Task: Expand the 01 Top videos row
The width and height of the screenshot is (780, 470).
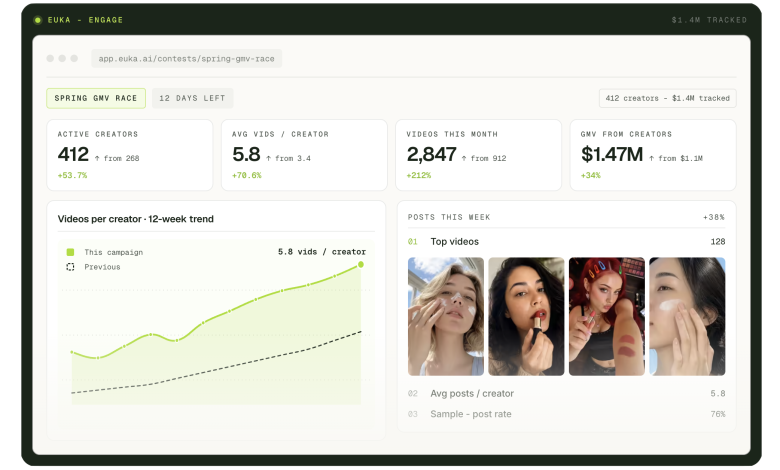Action: tap(567, 242)
